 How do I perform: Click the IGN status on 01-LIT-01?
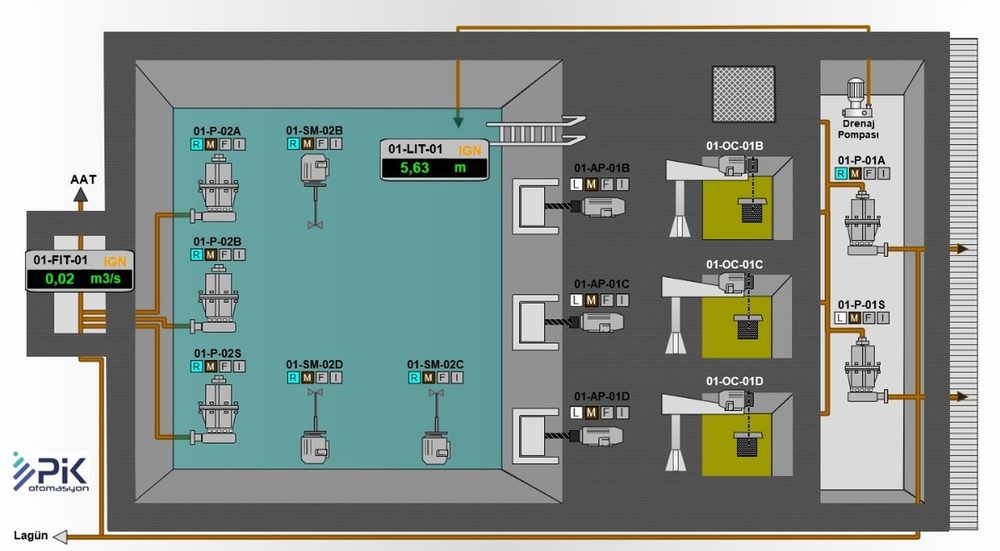[x=470, y=151]
